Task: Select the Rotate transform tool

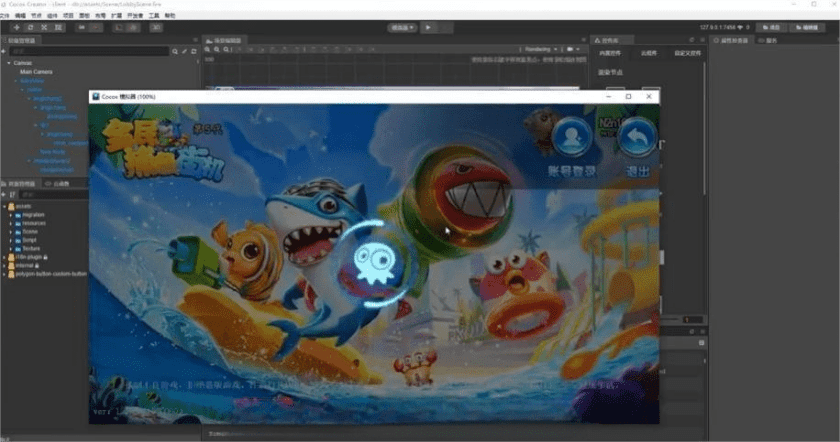Action: (29, 28)
